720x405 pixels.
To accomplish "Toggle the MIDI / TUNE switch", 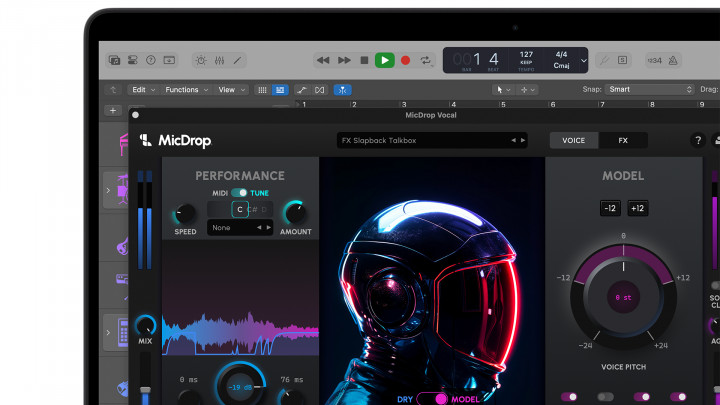I will pos(239,193).
